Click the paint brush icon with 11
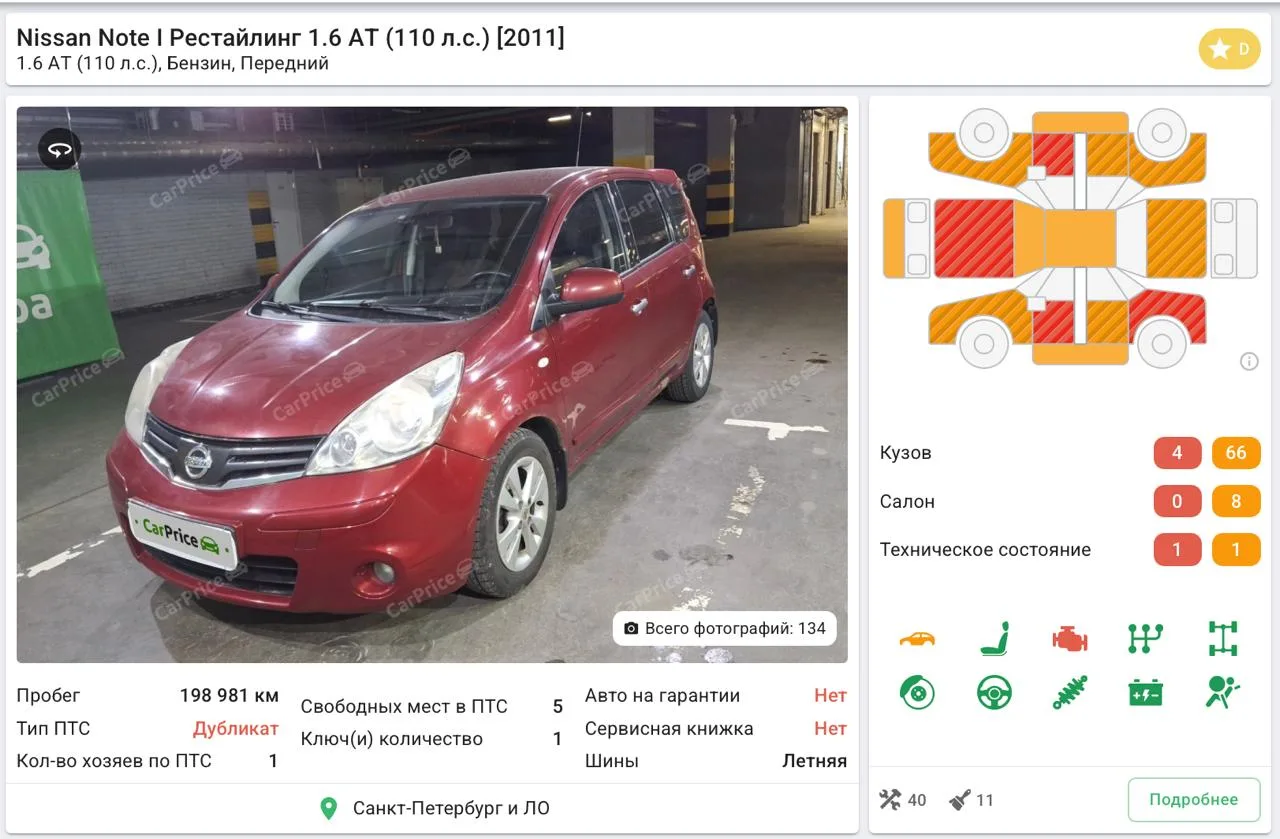Screen dimensions: 1280x839 [960, 799]
